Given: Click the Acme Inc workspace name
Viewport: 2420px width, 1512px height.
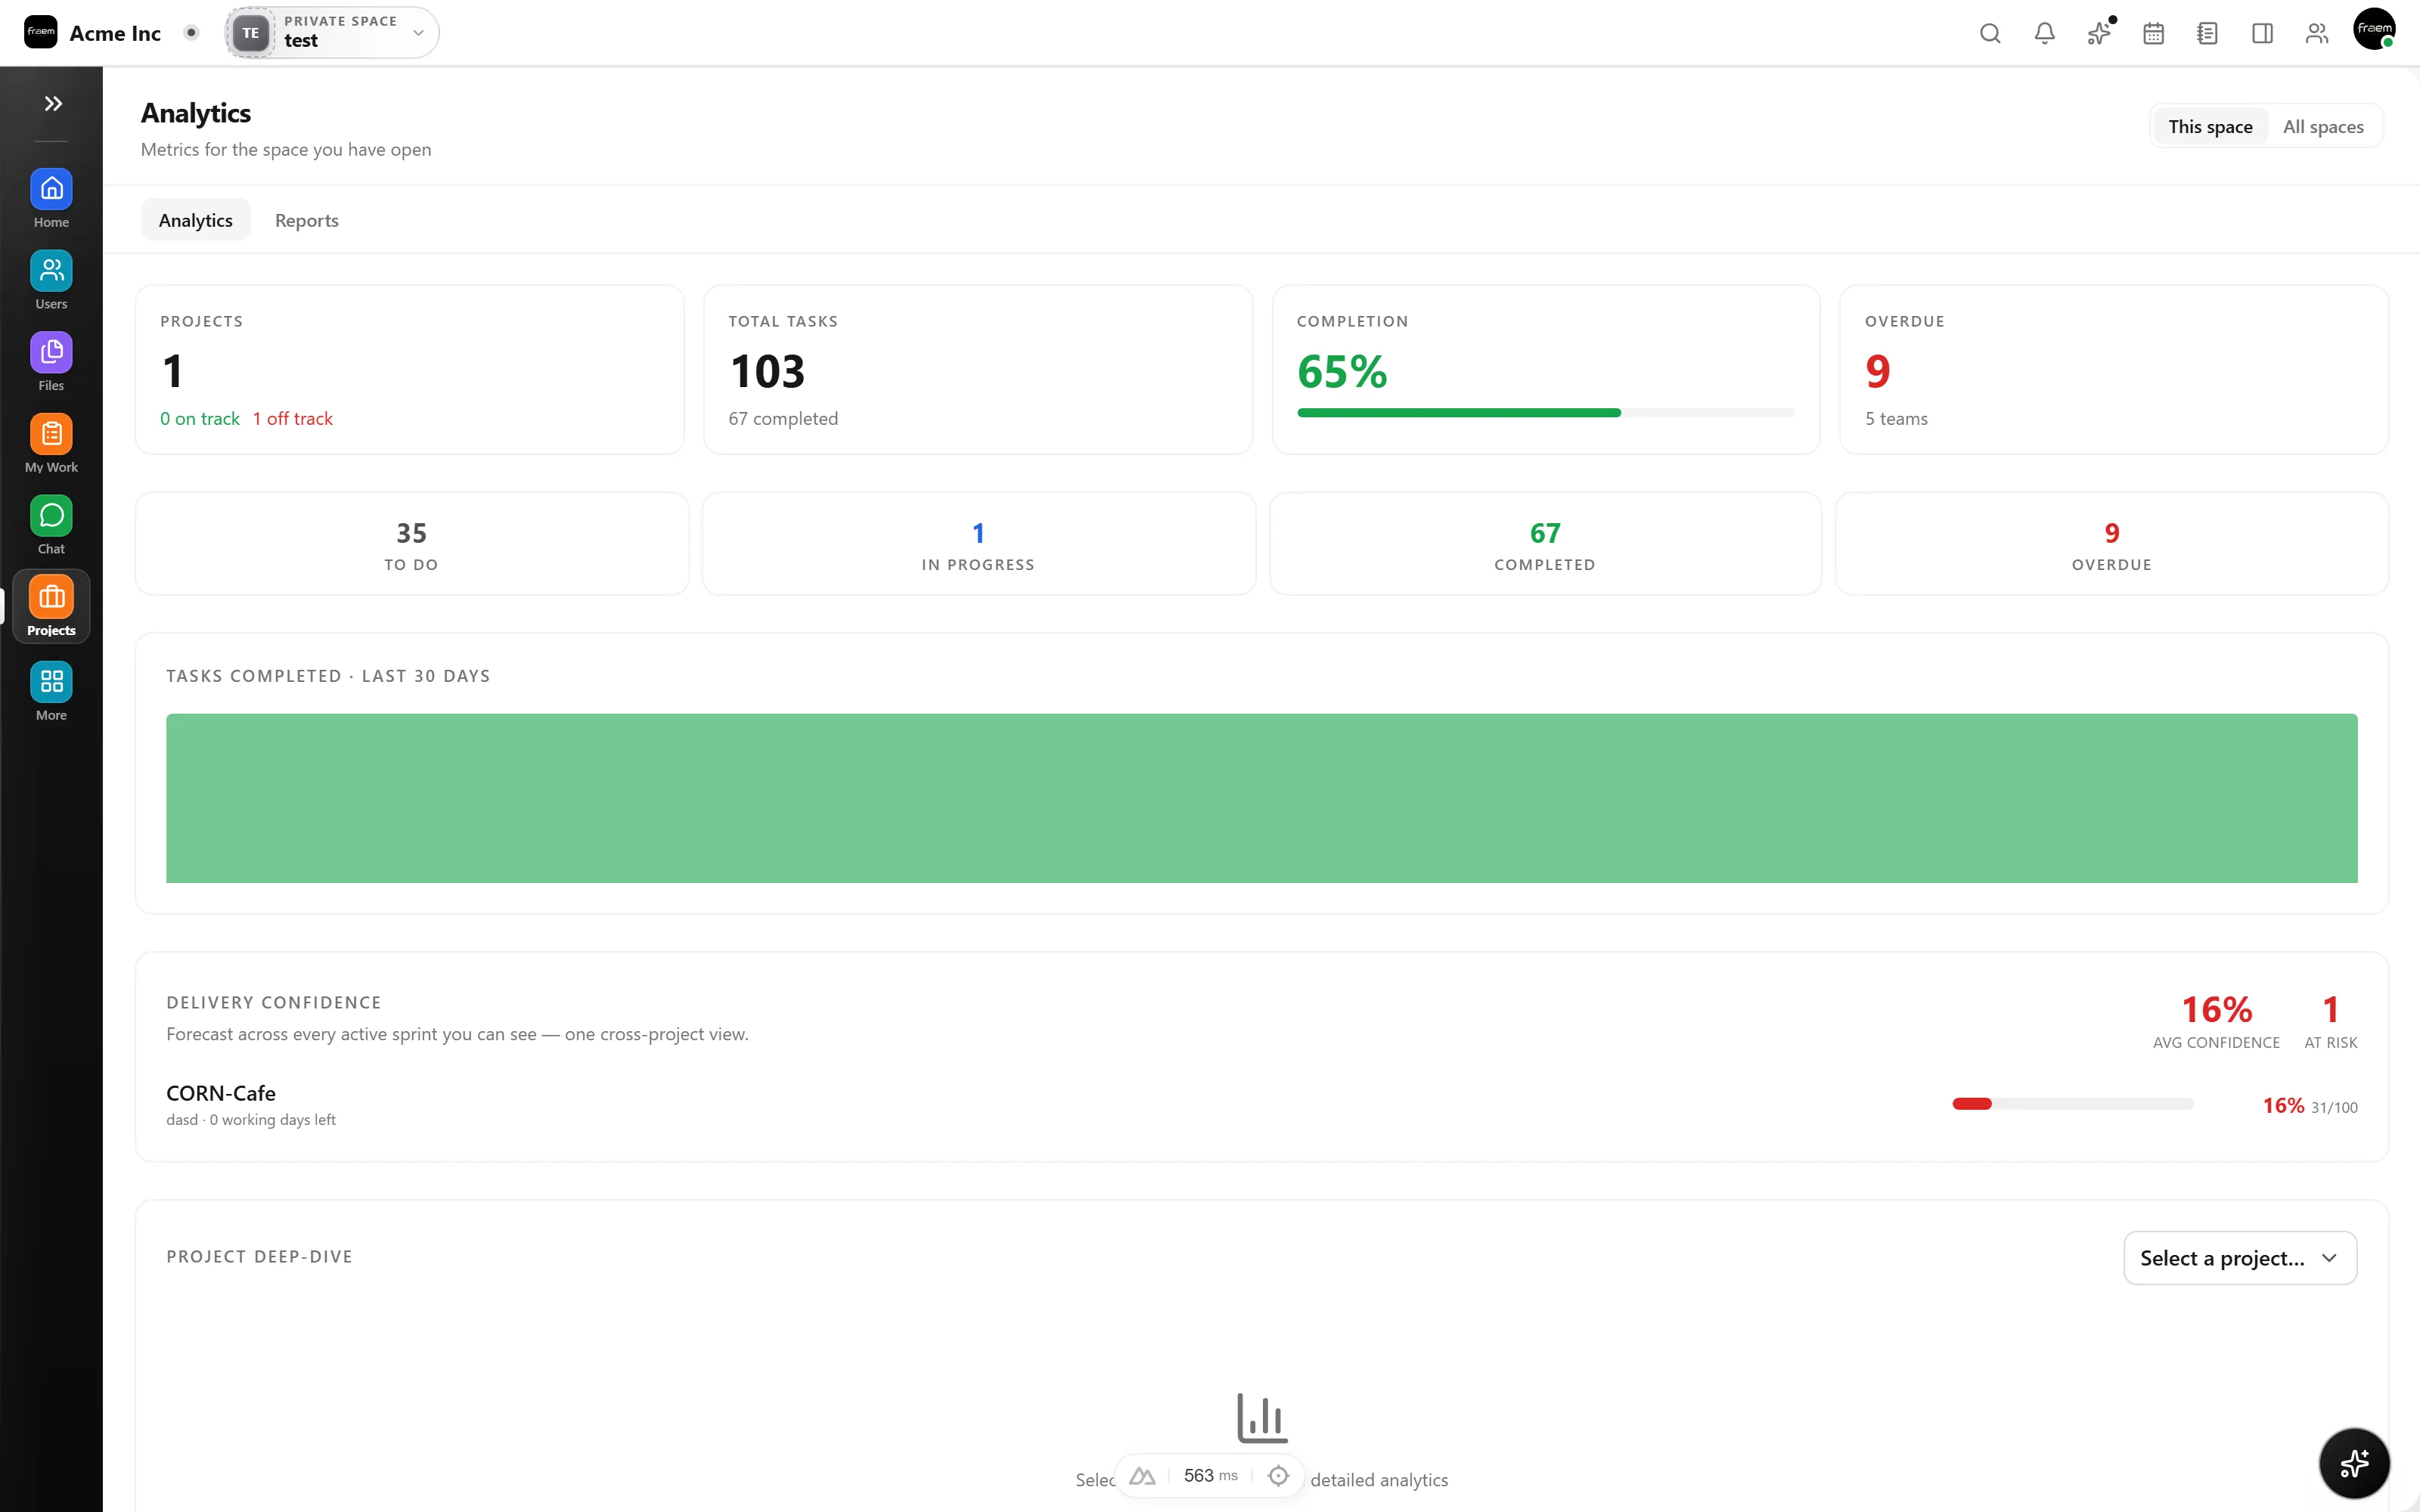Looking at the screenshot, I should point(115,33).
